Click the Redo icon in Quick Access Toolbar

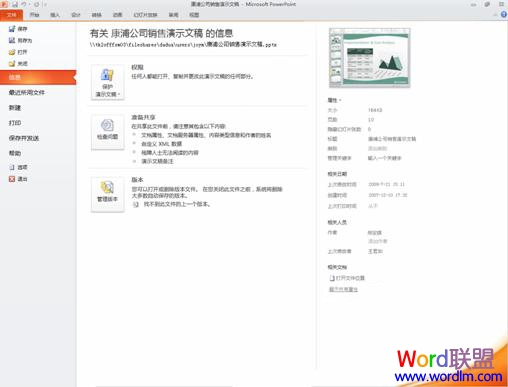tap(36, 4)
